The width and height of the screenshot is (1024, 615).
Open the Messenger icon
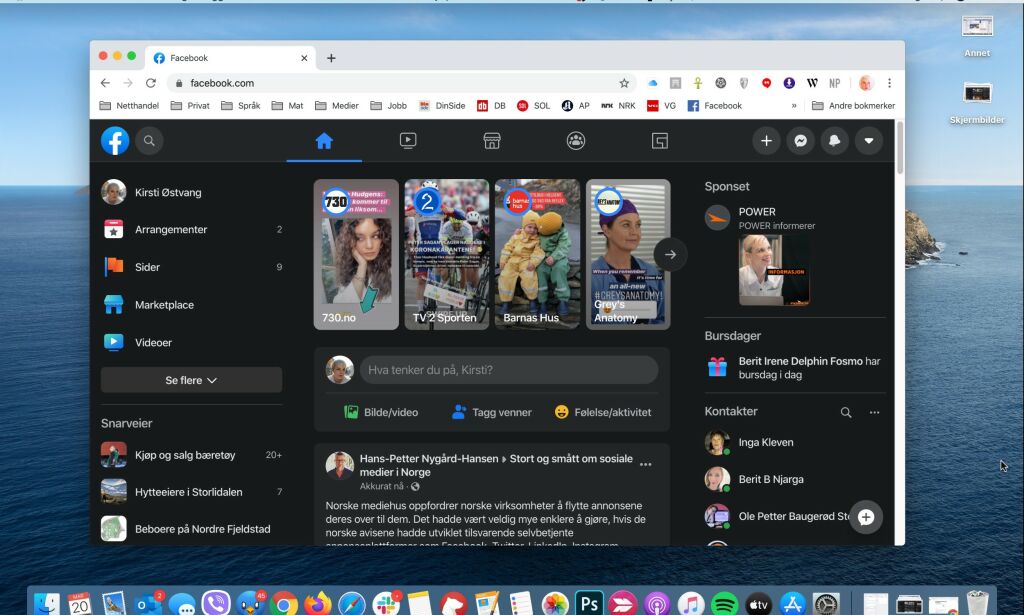tap(800, 140)
